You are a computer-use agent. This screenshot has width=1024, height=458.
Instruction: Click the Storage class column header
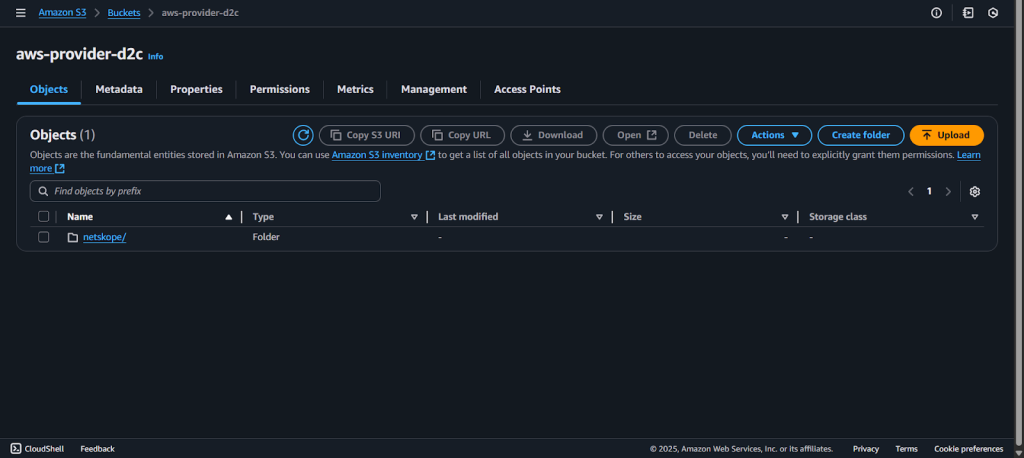coord(838,217)
